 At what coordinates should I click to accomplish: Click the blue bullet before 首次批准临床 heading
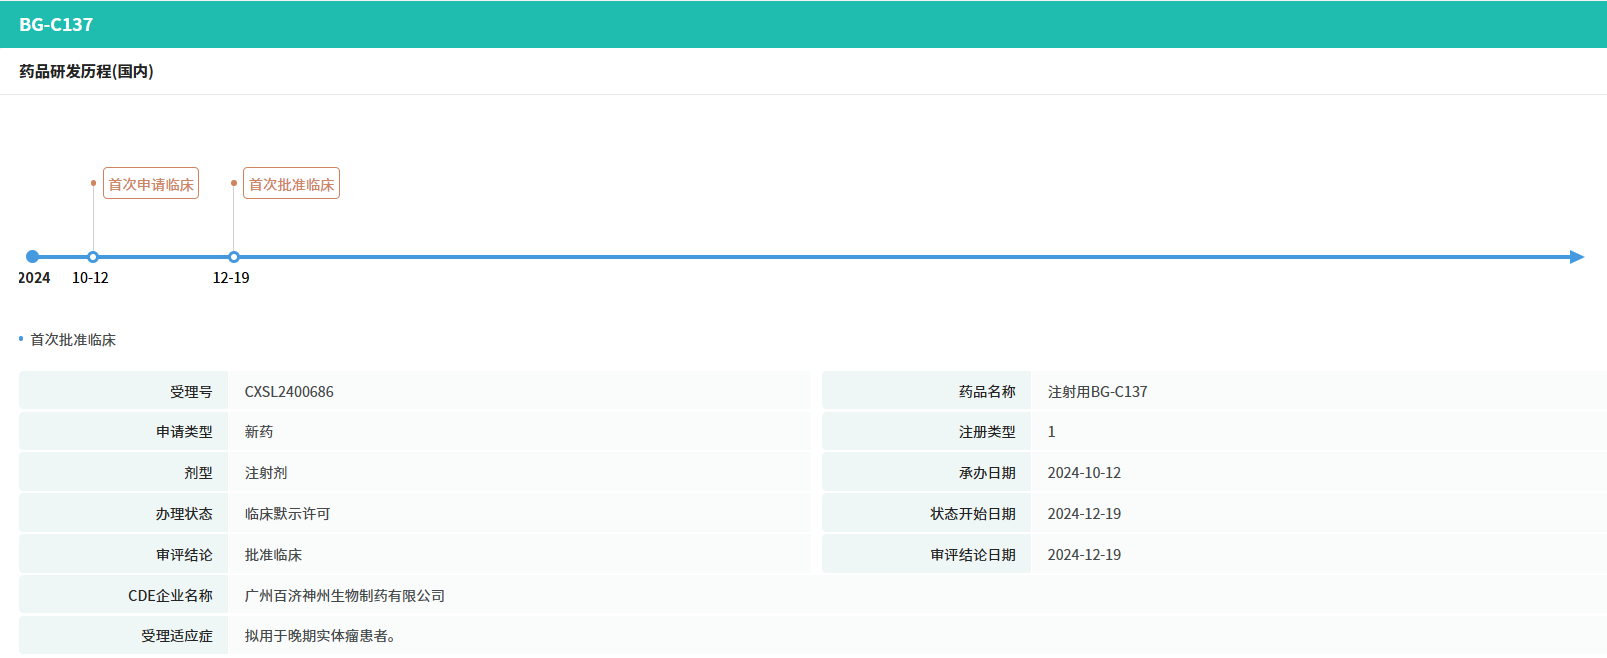pyautogui.click(x=21, y=339)
